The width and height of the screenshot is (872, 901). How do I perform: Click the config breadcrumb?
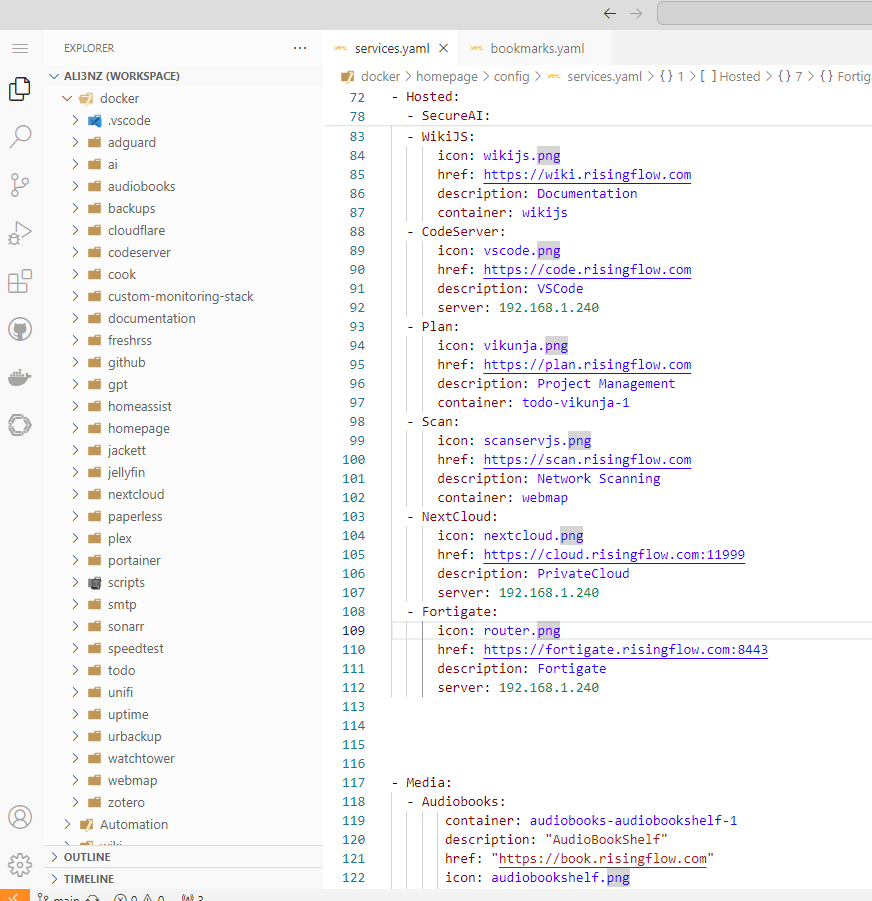[x=511, y=76]
